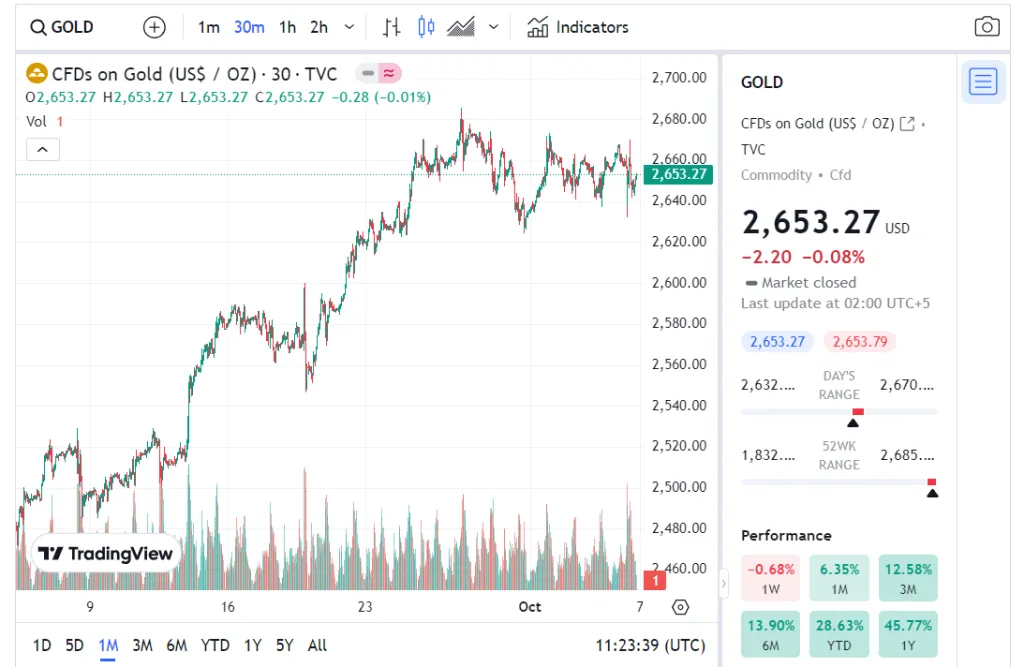Collapse the right side panel arrow
1024x667 pixels.
coord(724,583)
